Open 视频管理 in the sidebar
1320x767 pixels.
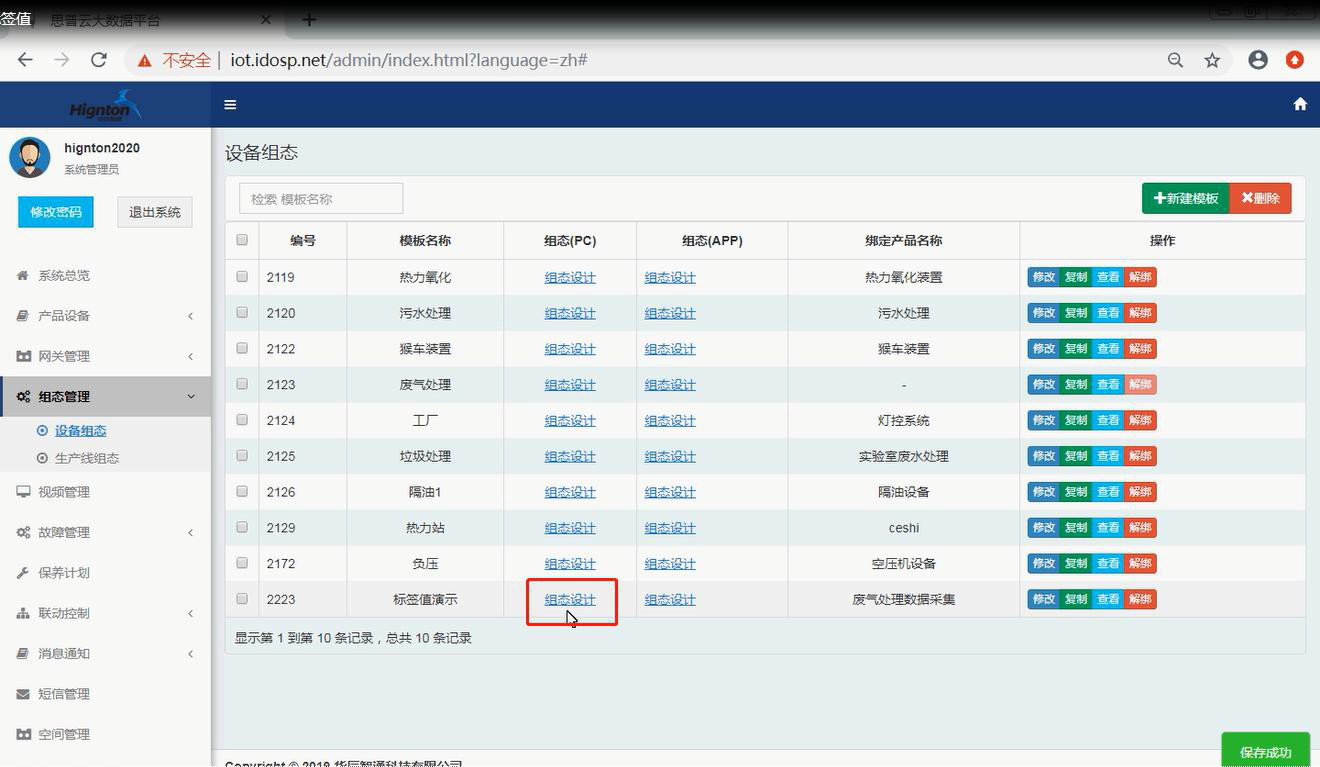tap(64, 492)
